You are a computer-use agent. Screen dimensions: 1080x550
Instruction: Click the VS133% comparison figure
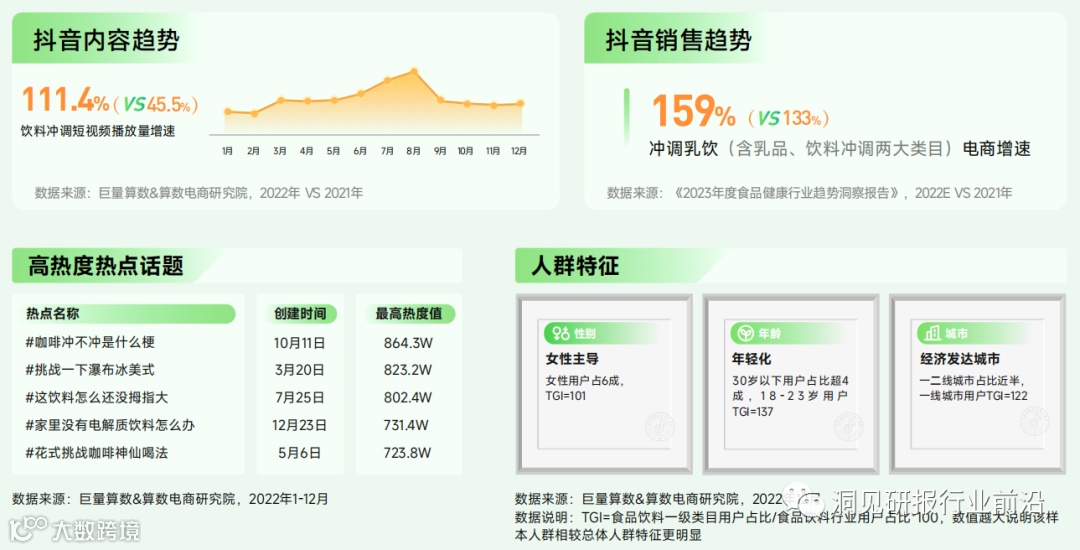[790, 118]
